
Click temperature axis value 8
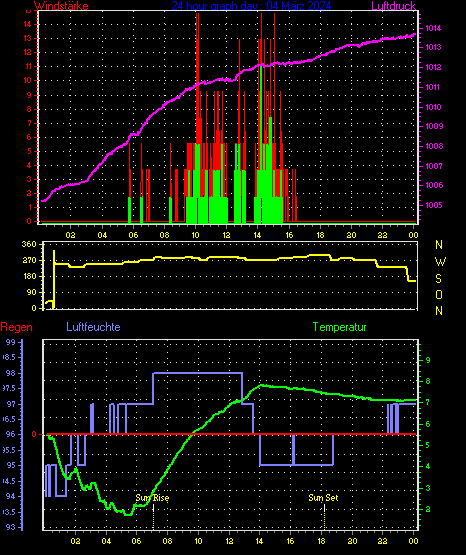pos(428,381)
